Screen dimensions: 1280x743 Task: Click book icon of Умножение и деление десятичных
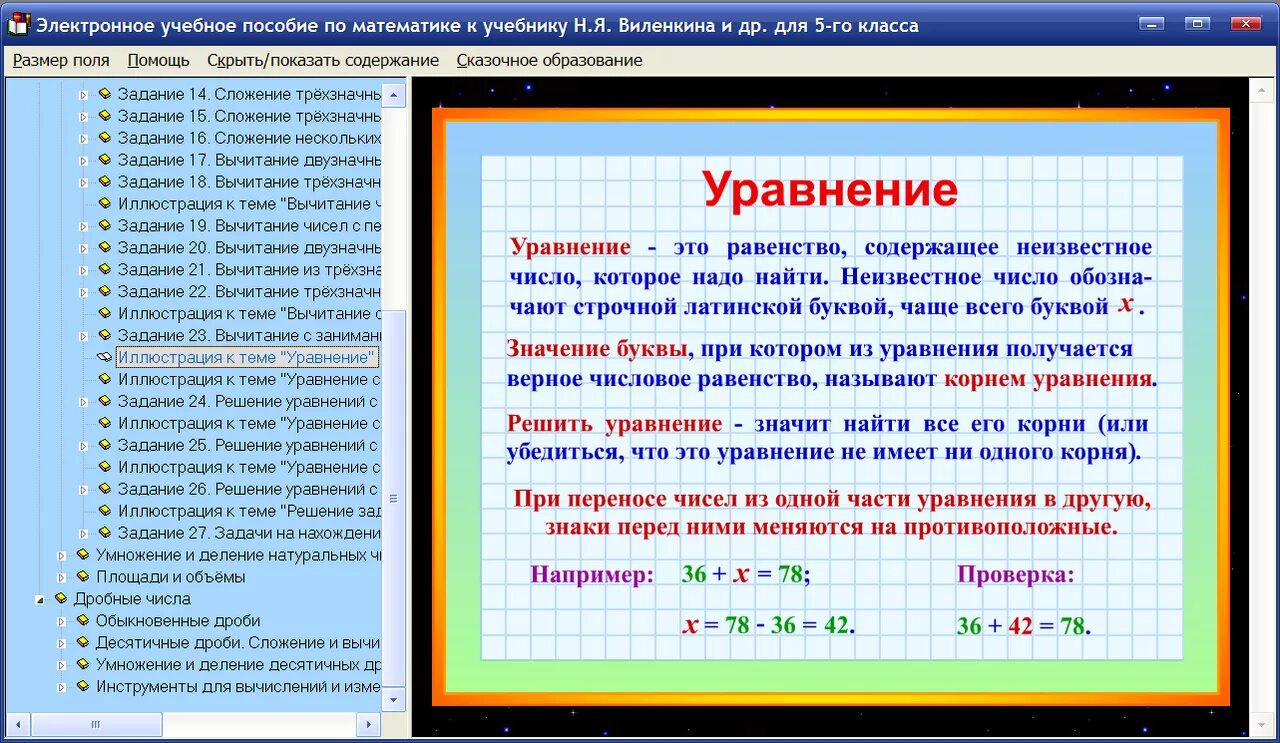pyautogui.click(x=82, y=665)
